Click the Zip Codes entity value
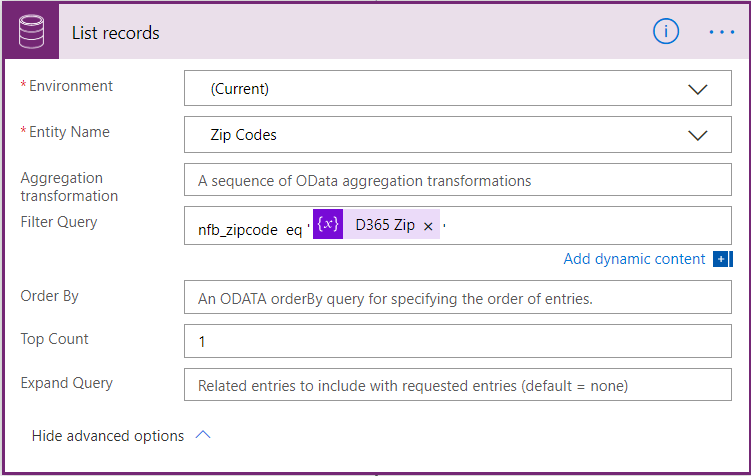The width and height of the screenshot is (751, 476). point(244,135)
